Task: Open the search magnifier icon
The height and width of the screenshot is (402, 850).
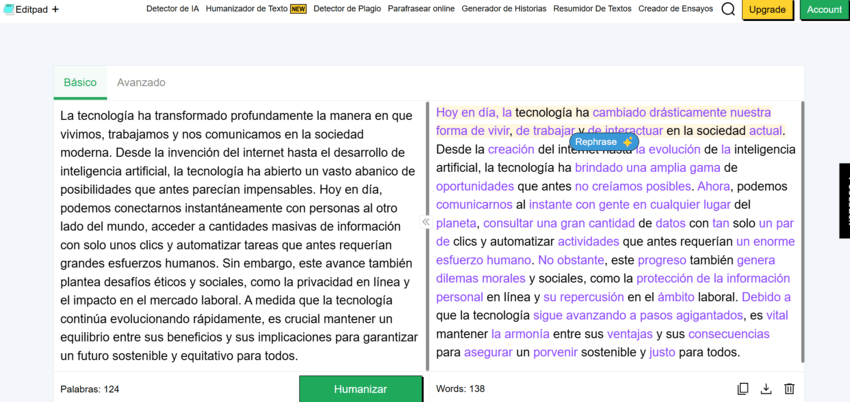Action: 728,9
